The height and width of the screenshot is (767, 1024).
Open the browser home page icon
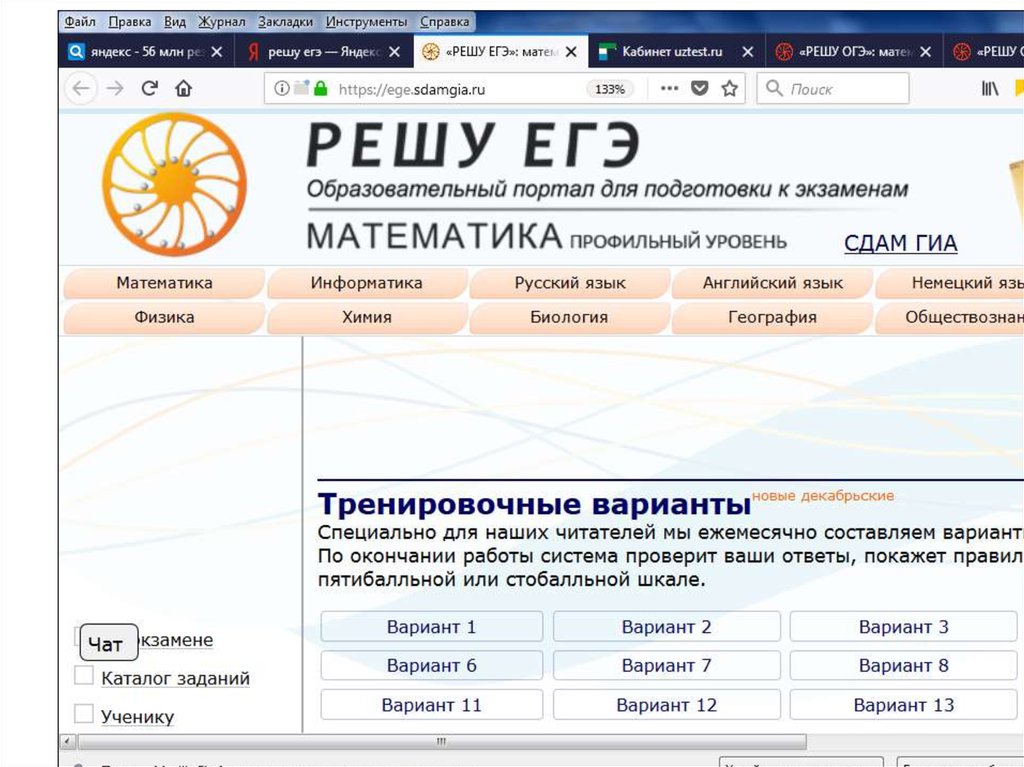pyautogui.click(x=184, y=88)
